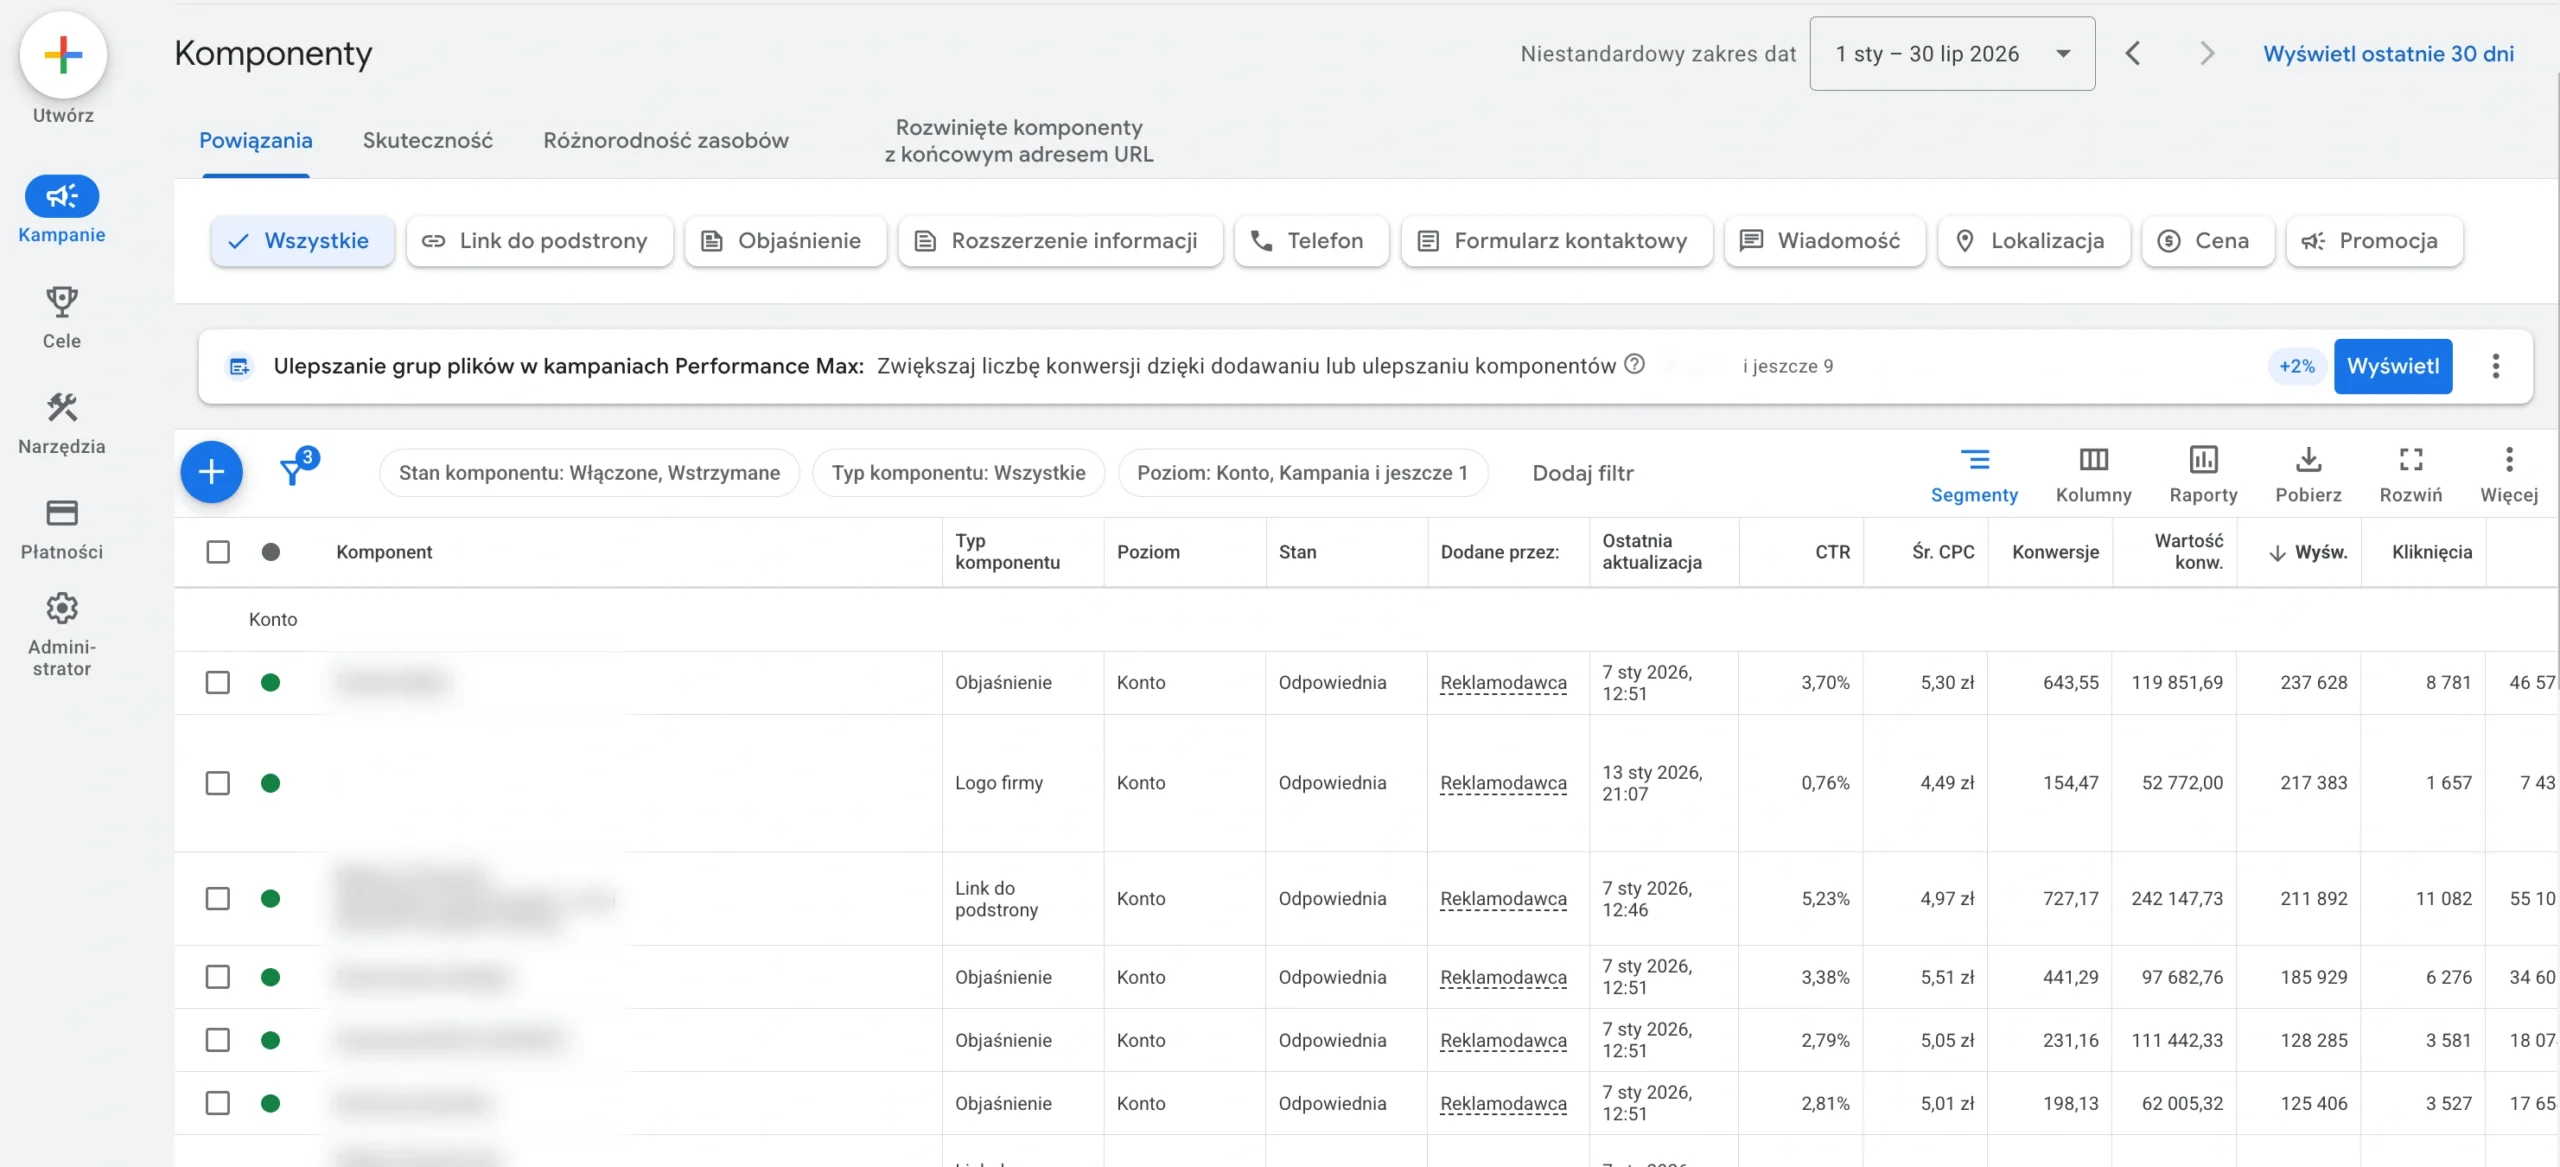Click help icon in recommendation banner
The width and height of the screenshot is (2560, 1167).
point(1634,364)
